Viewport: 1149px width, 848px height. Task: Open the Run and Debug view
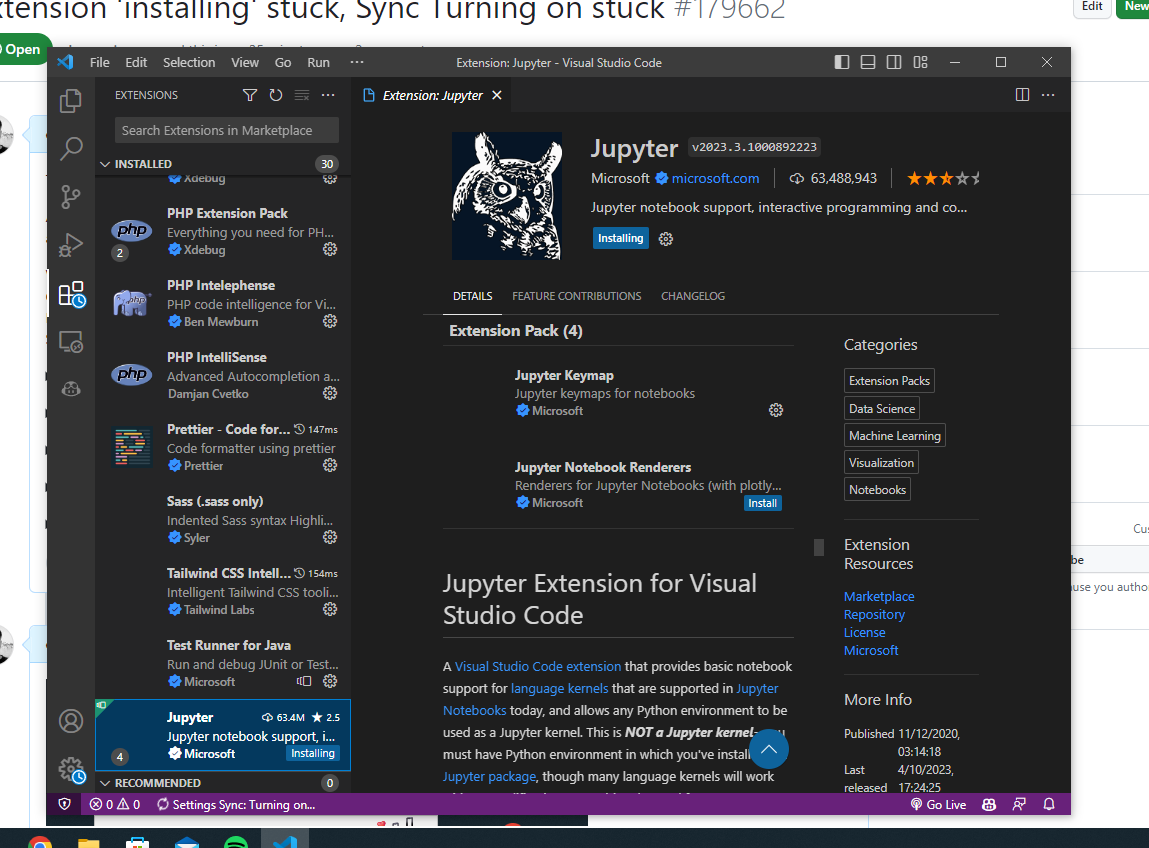point(71,245)
